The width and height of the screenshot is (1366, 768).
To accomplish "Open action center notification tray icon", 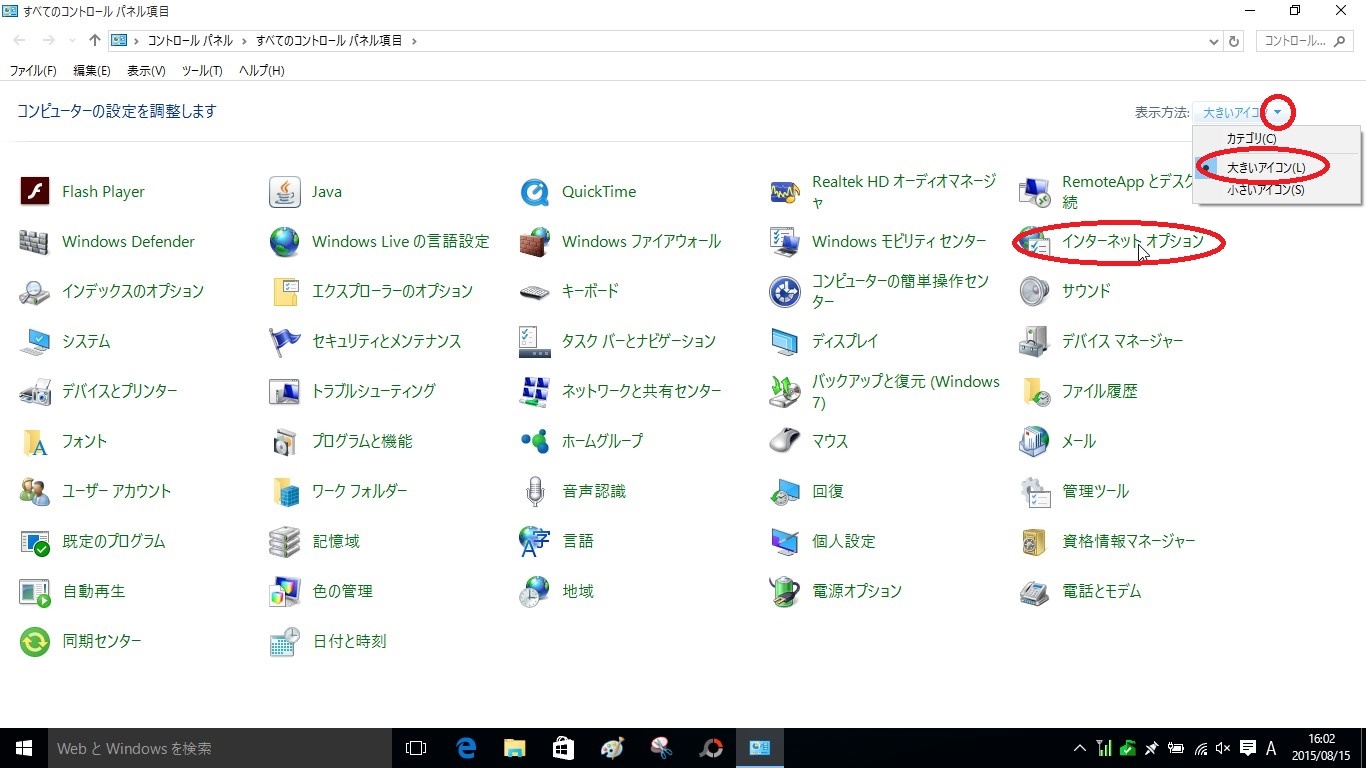I will click(x=1247, y=748).
